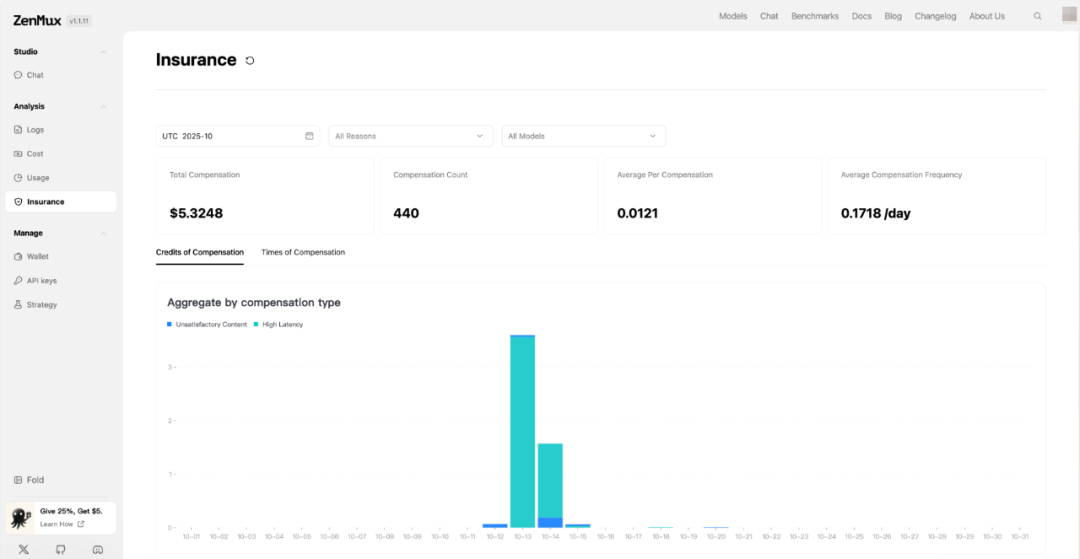Open the All Models dropdown

[583, 136]
